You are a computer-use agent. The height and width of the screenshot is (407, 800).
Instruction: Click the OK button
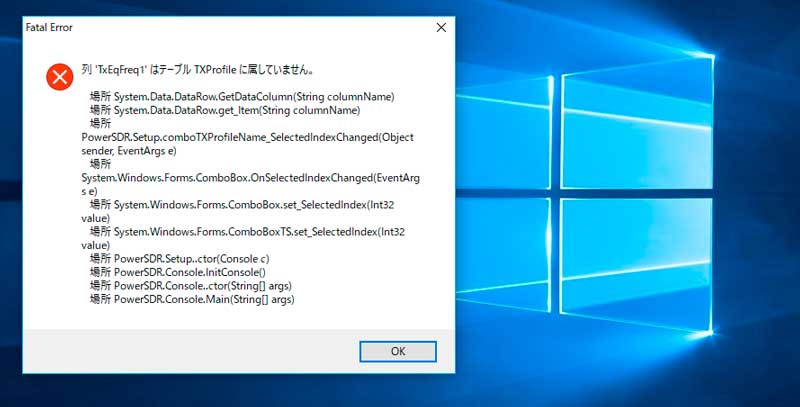click(x=397, y=351)
